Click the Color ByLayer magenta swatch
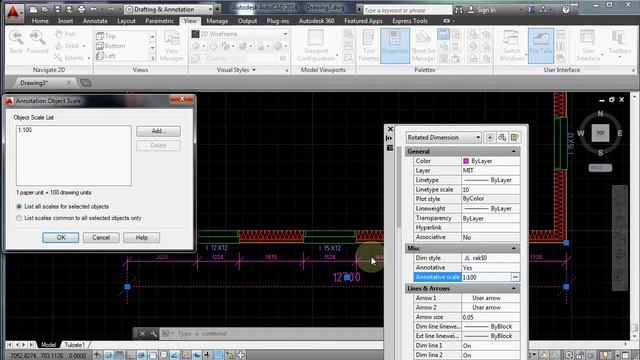The height and width of the screenshot is (360, 640). pyautogui.click(x=466, y=161)
